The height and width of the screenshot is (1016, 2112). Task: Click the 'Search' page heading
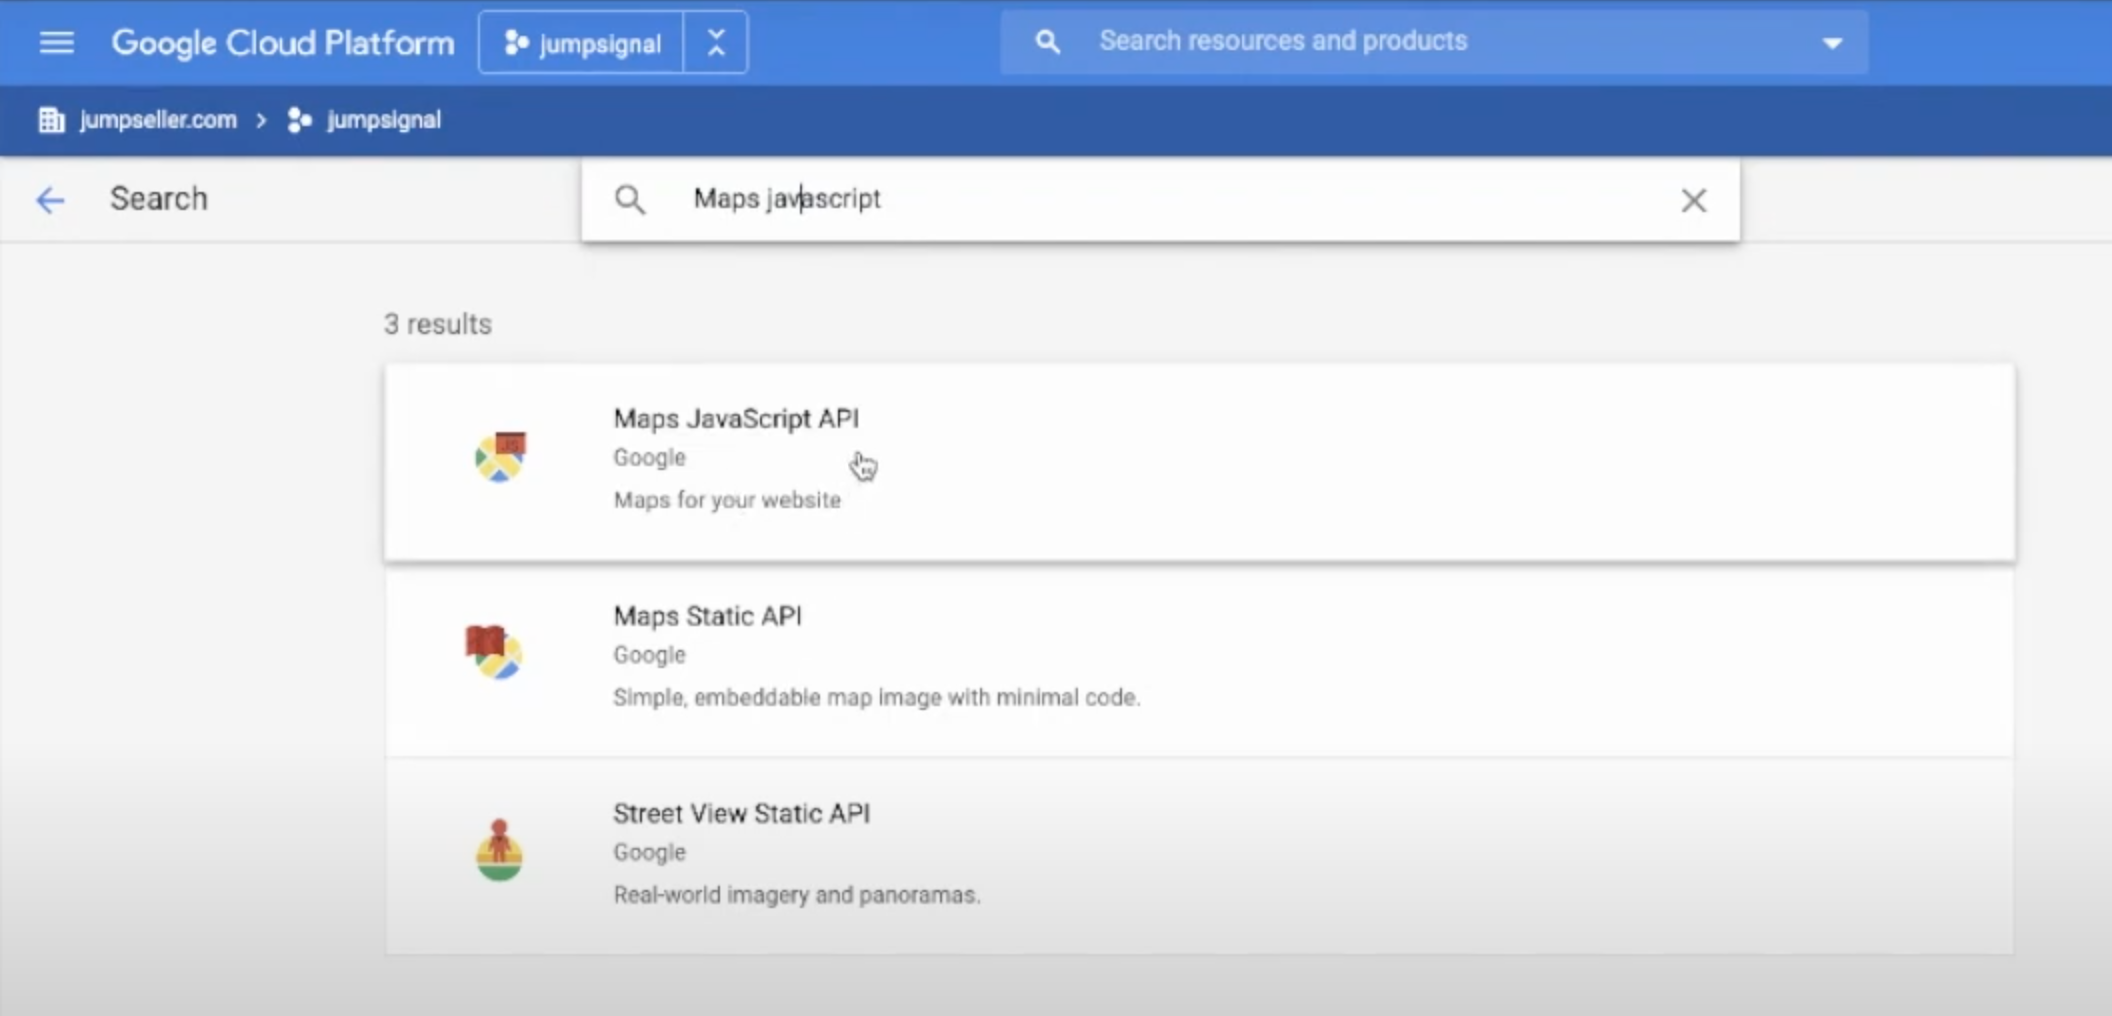pyautogui.click(x=159, y=199)
